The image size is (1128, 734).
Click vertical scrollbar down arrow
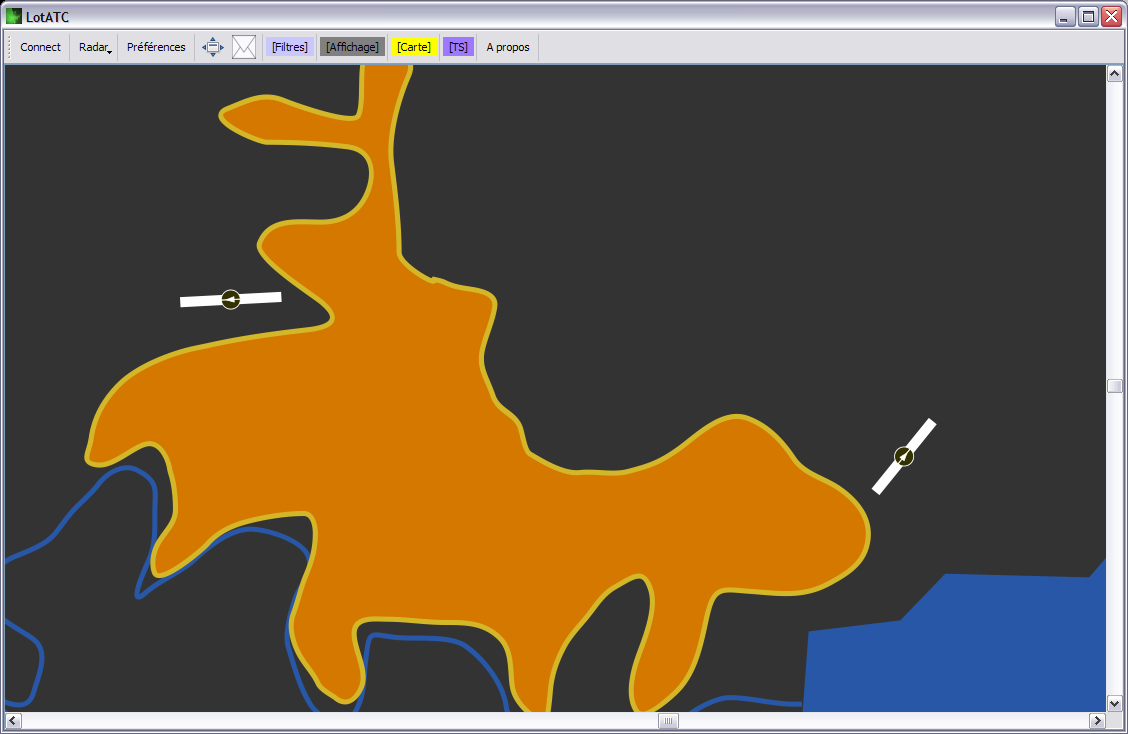point(1114,703)
